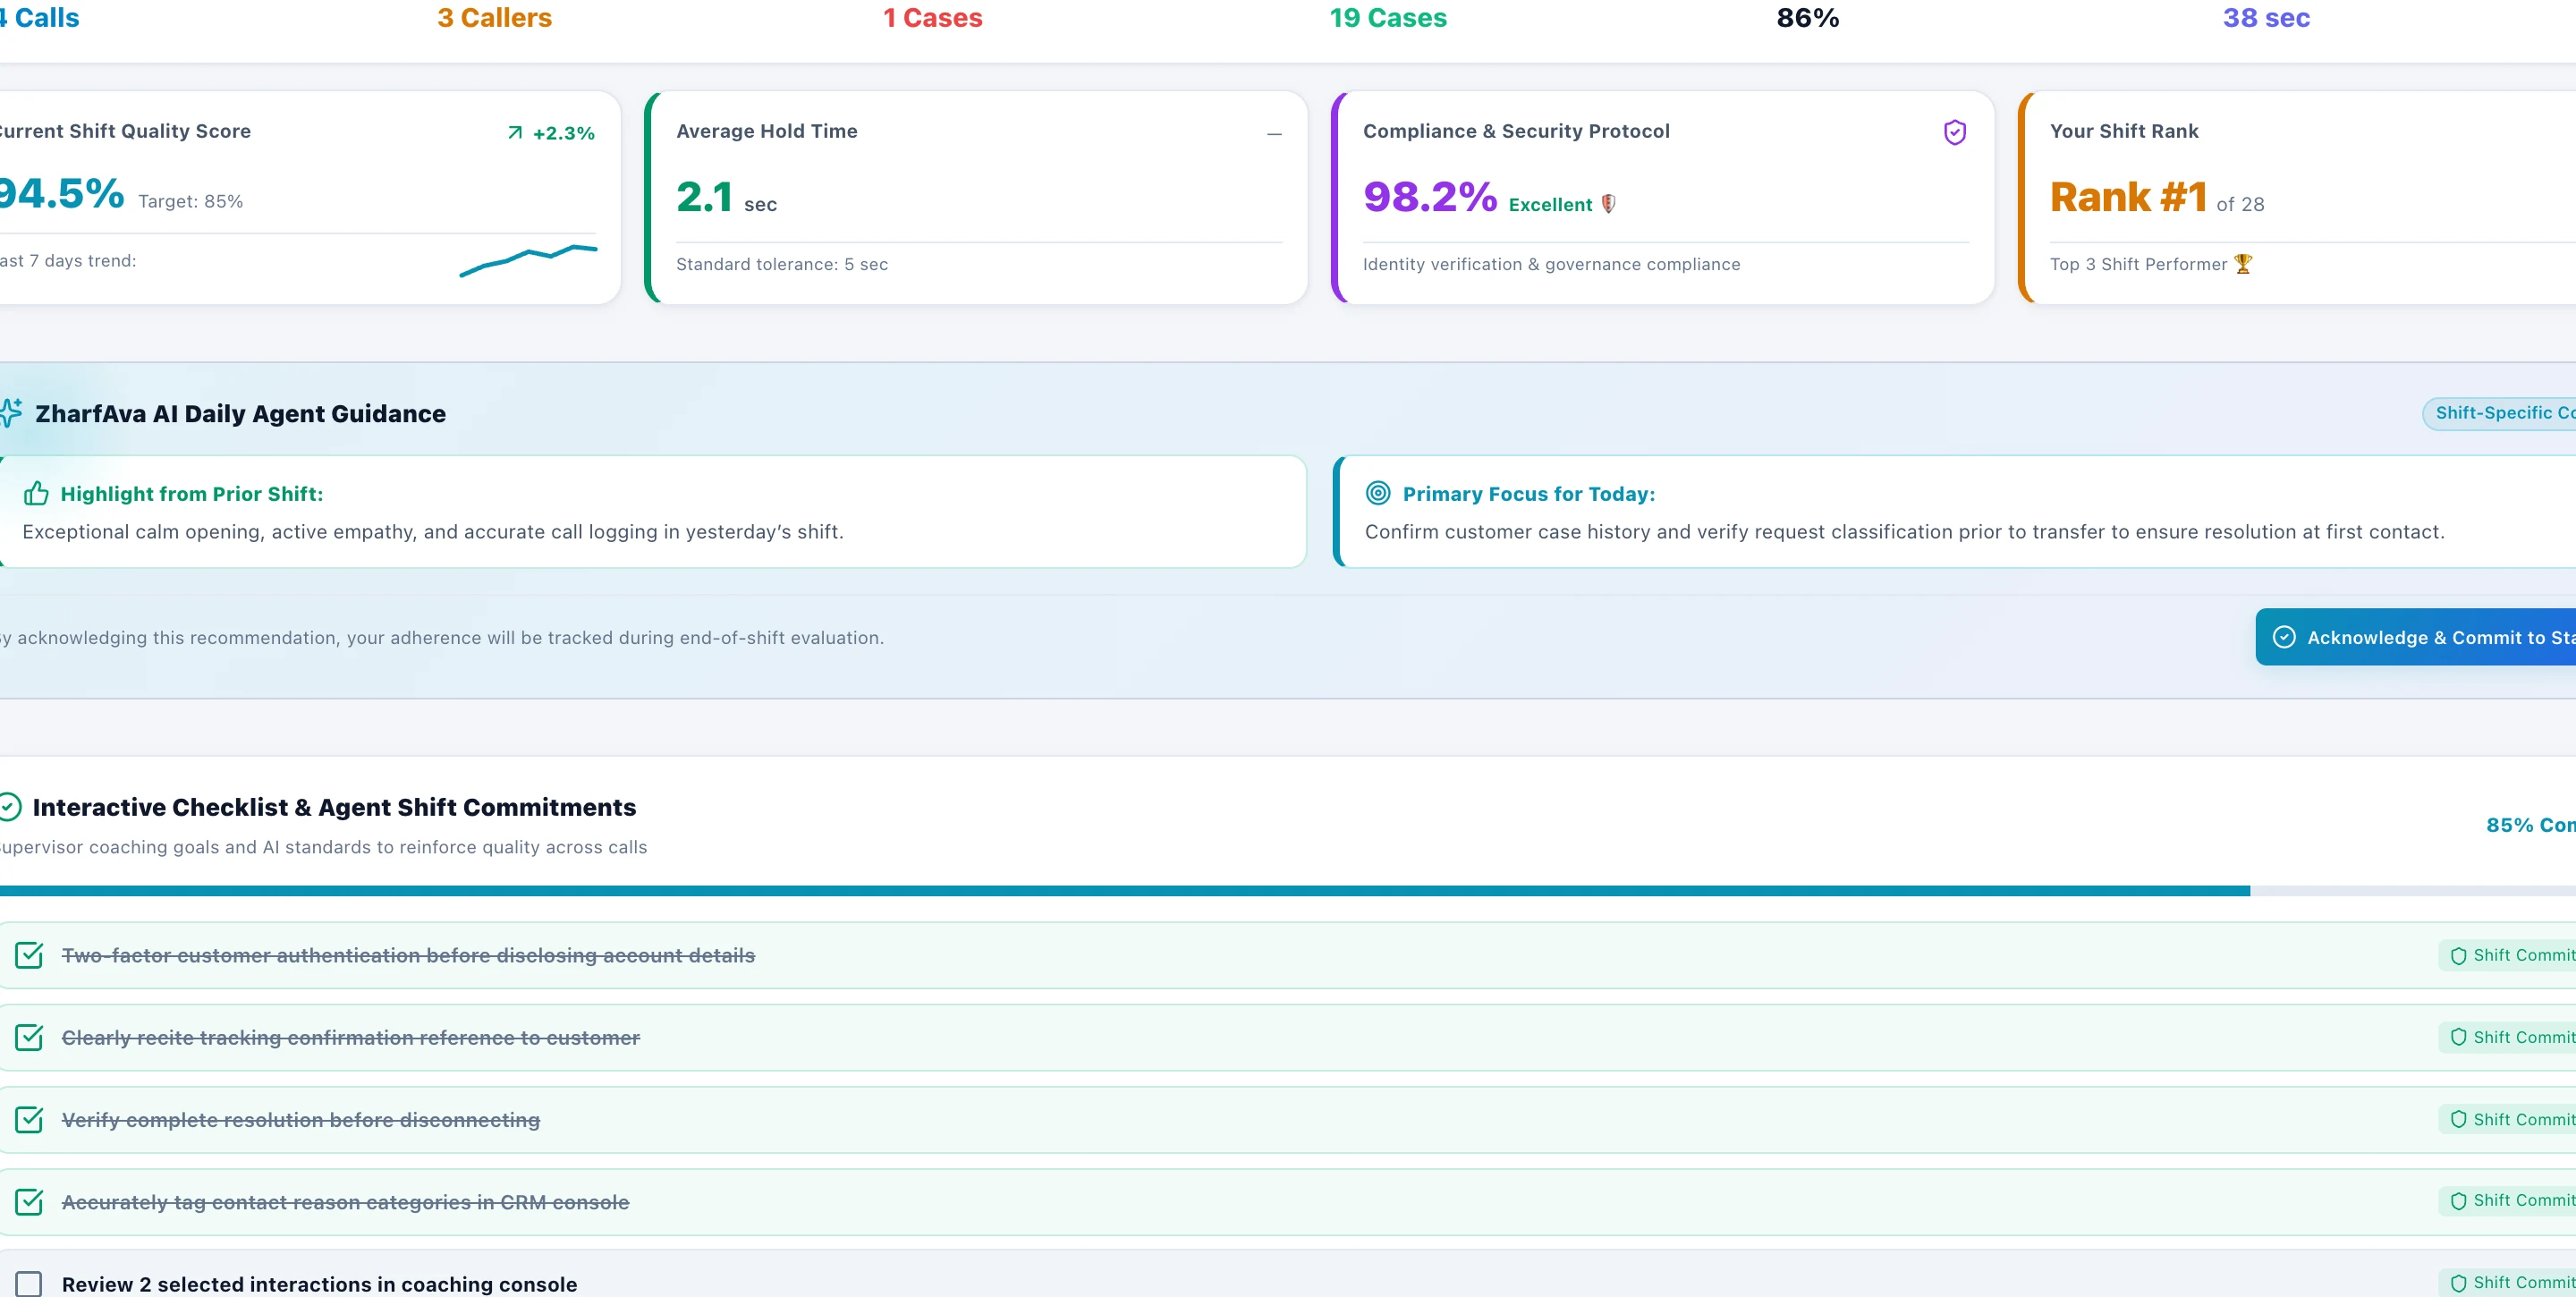Click the red shield icon beside Excellent
The height and width of the screenshot is (1297, 2576).
point(1608,204)
